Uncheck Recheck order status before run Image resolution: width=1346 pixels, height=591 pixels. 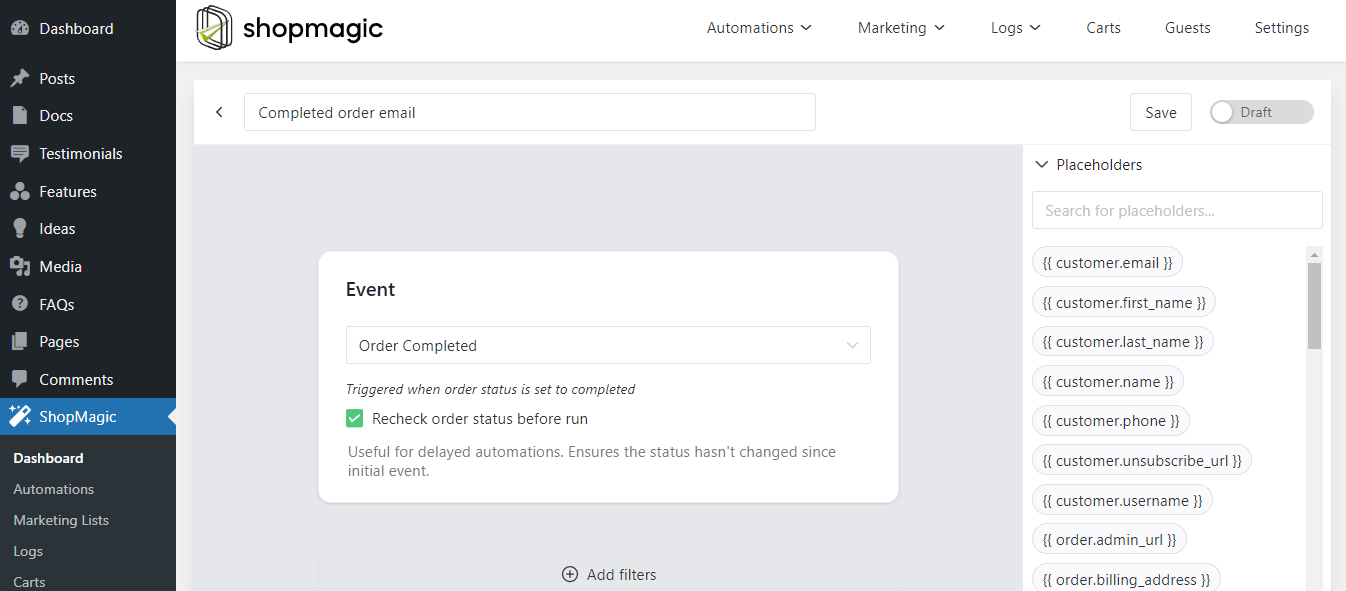(x=354, y=419)
